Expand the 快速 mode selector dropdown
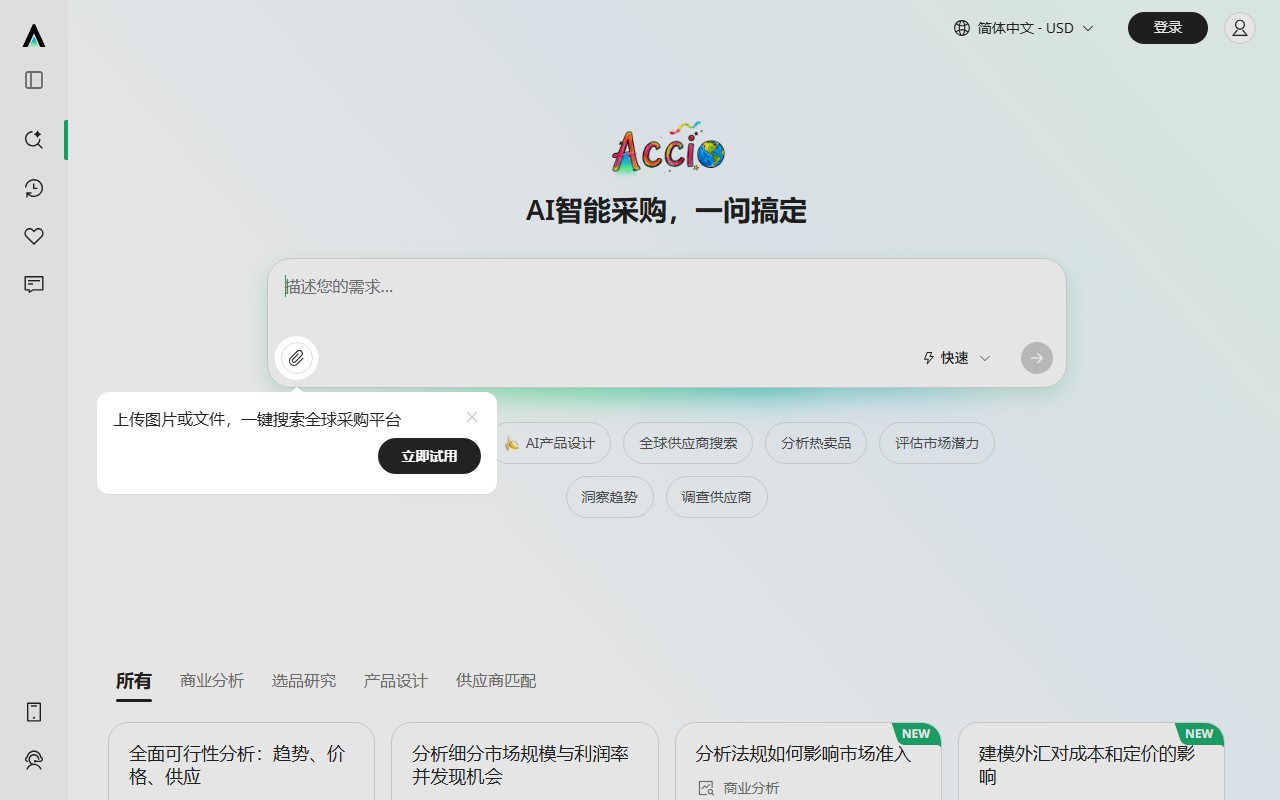1280x800 pixels. [955, 357]
